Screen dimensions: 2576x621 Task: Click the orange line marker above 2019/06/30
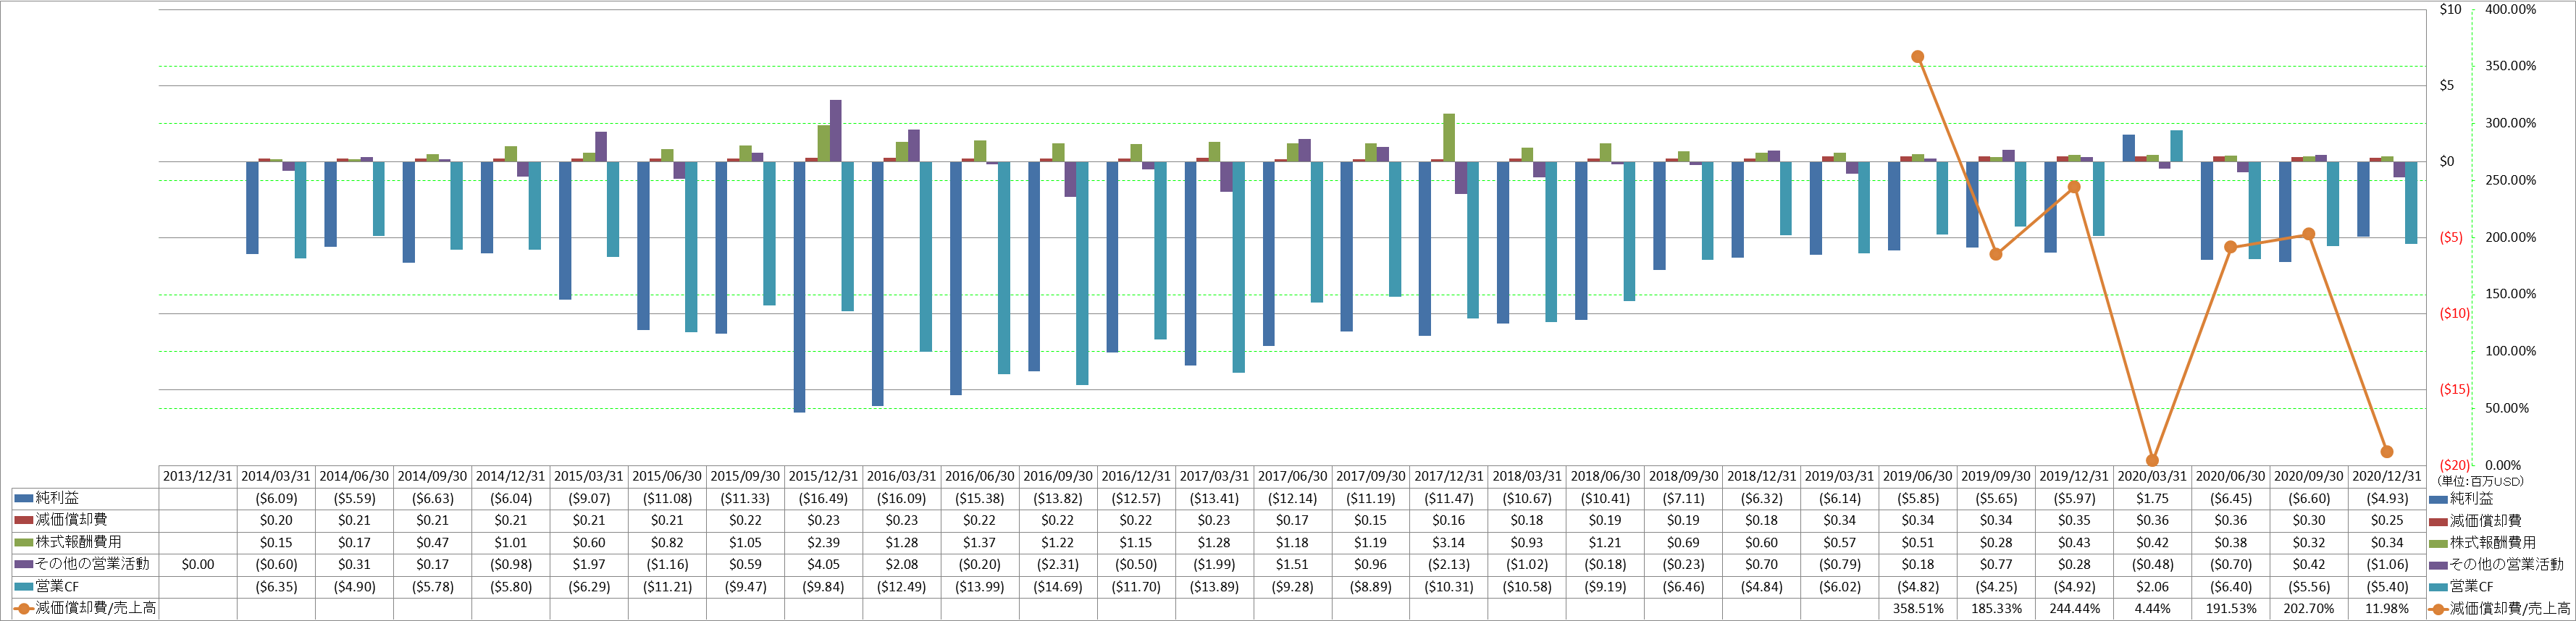point(1917,57)
